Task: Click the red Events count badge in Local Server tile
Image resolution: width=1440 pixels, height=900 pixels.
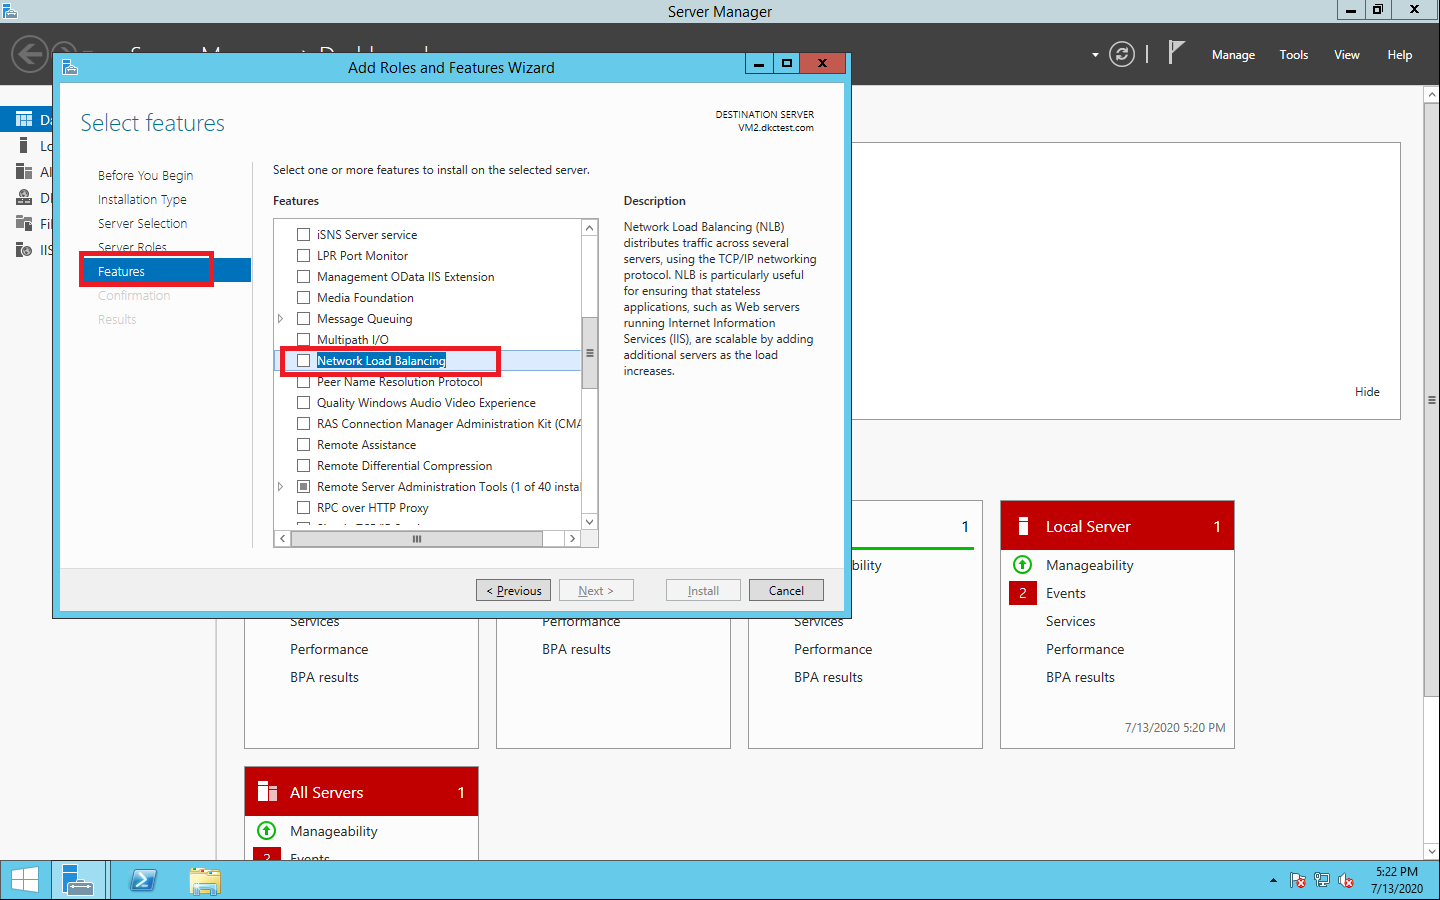Action: pos(1022,593)
